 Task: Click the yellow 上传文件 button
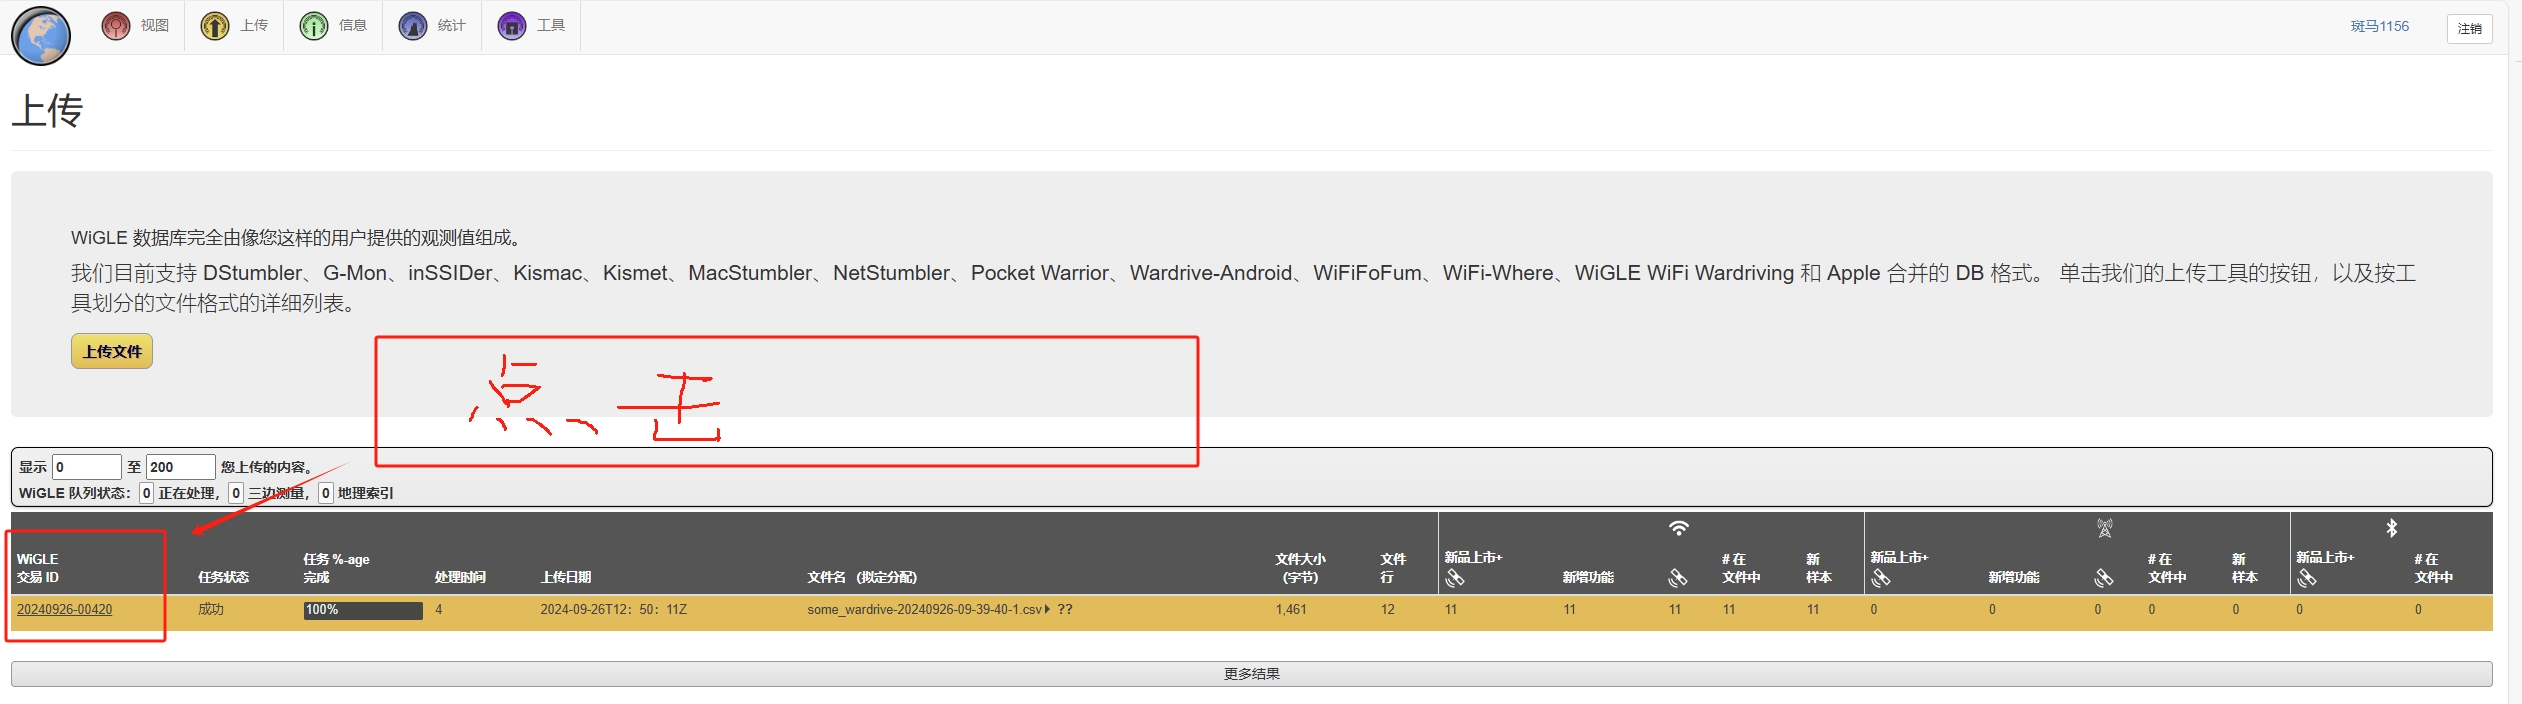pos(112,351)
